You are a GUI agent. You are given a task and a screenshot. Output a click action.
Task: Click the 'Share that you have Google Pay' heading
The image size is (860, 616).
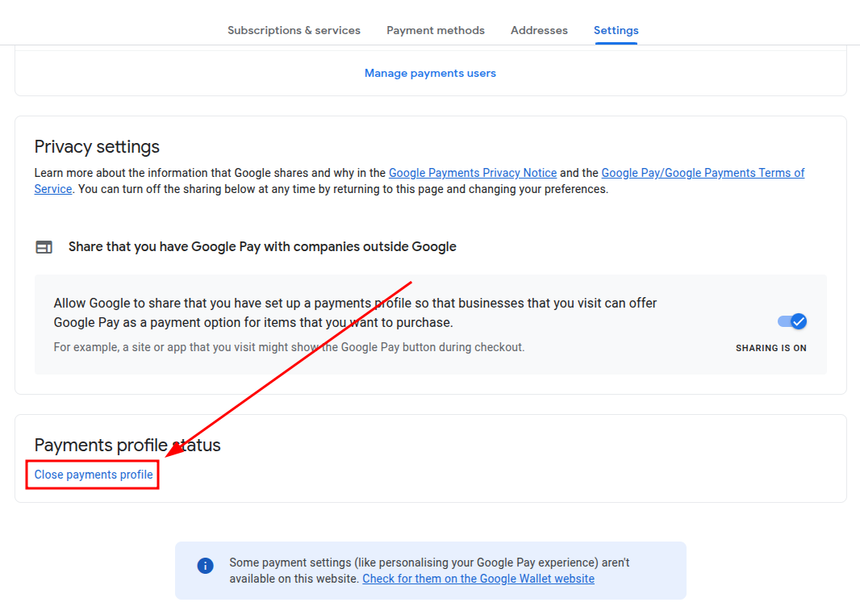point(262,247)
